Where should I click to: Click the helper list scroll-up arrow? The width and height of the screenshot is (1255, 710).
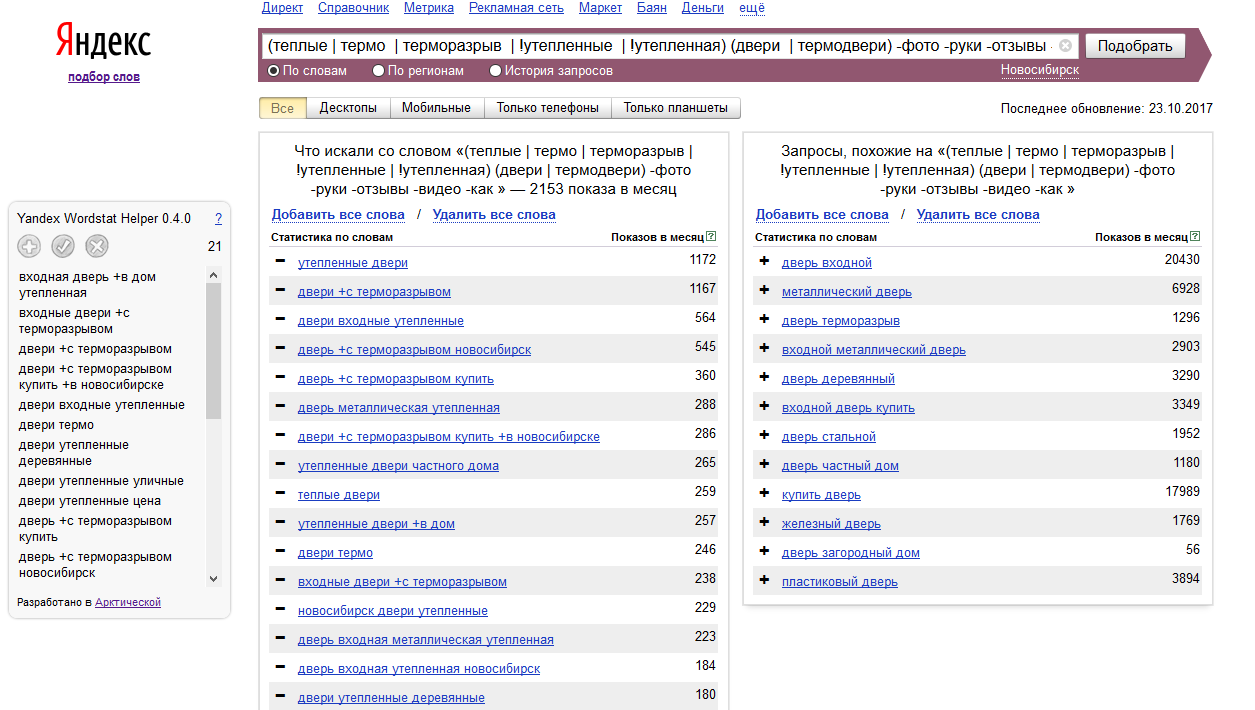pyautogui.click(x=213, y=275)
